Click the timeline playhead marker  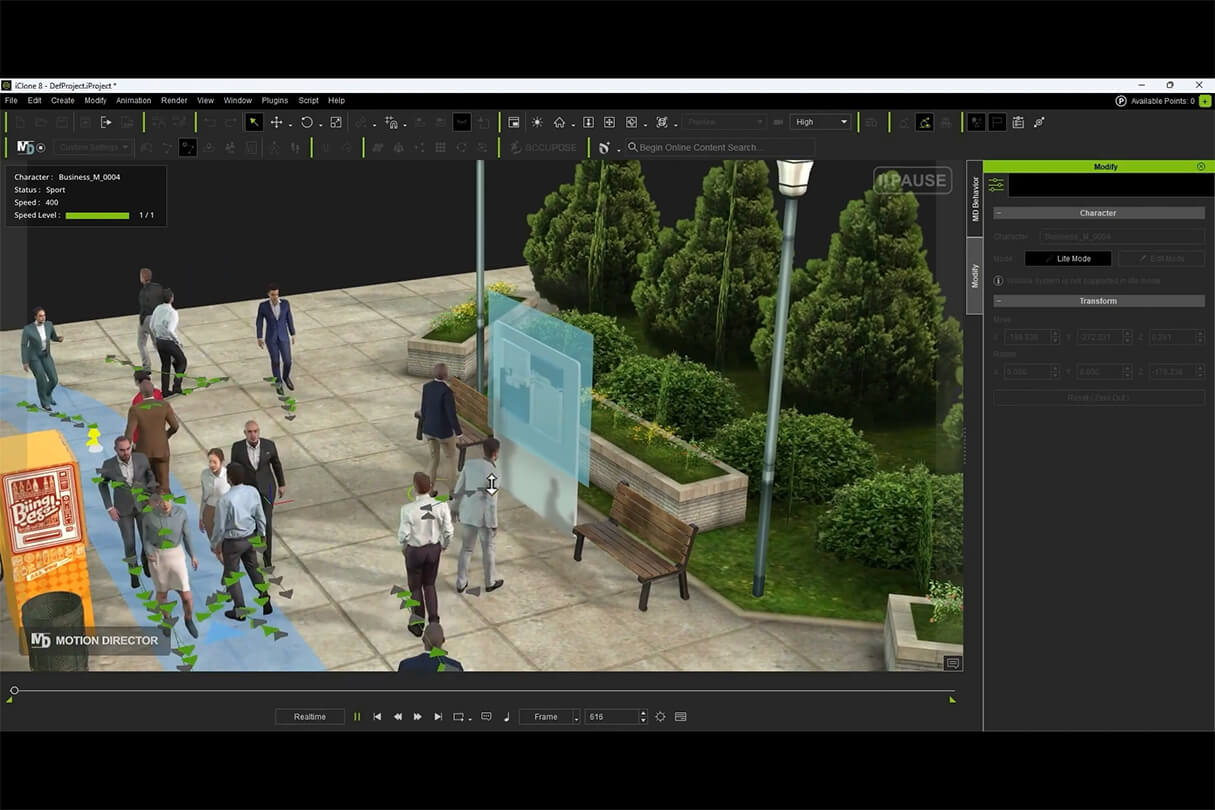(x=14, y=690)
